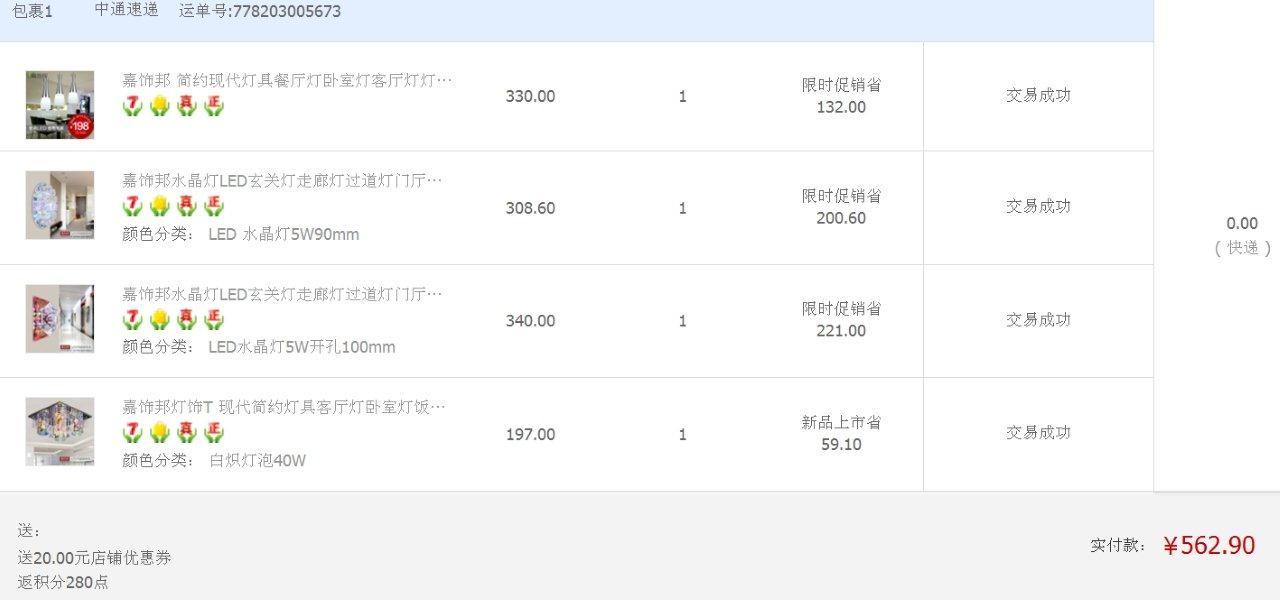Click the 真 badge on the 330.00 product

(x=187, y=106)
